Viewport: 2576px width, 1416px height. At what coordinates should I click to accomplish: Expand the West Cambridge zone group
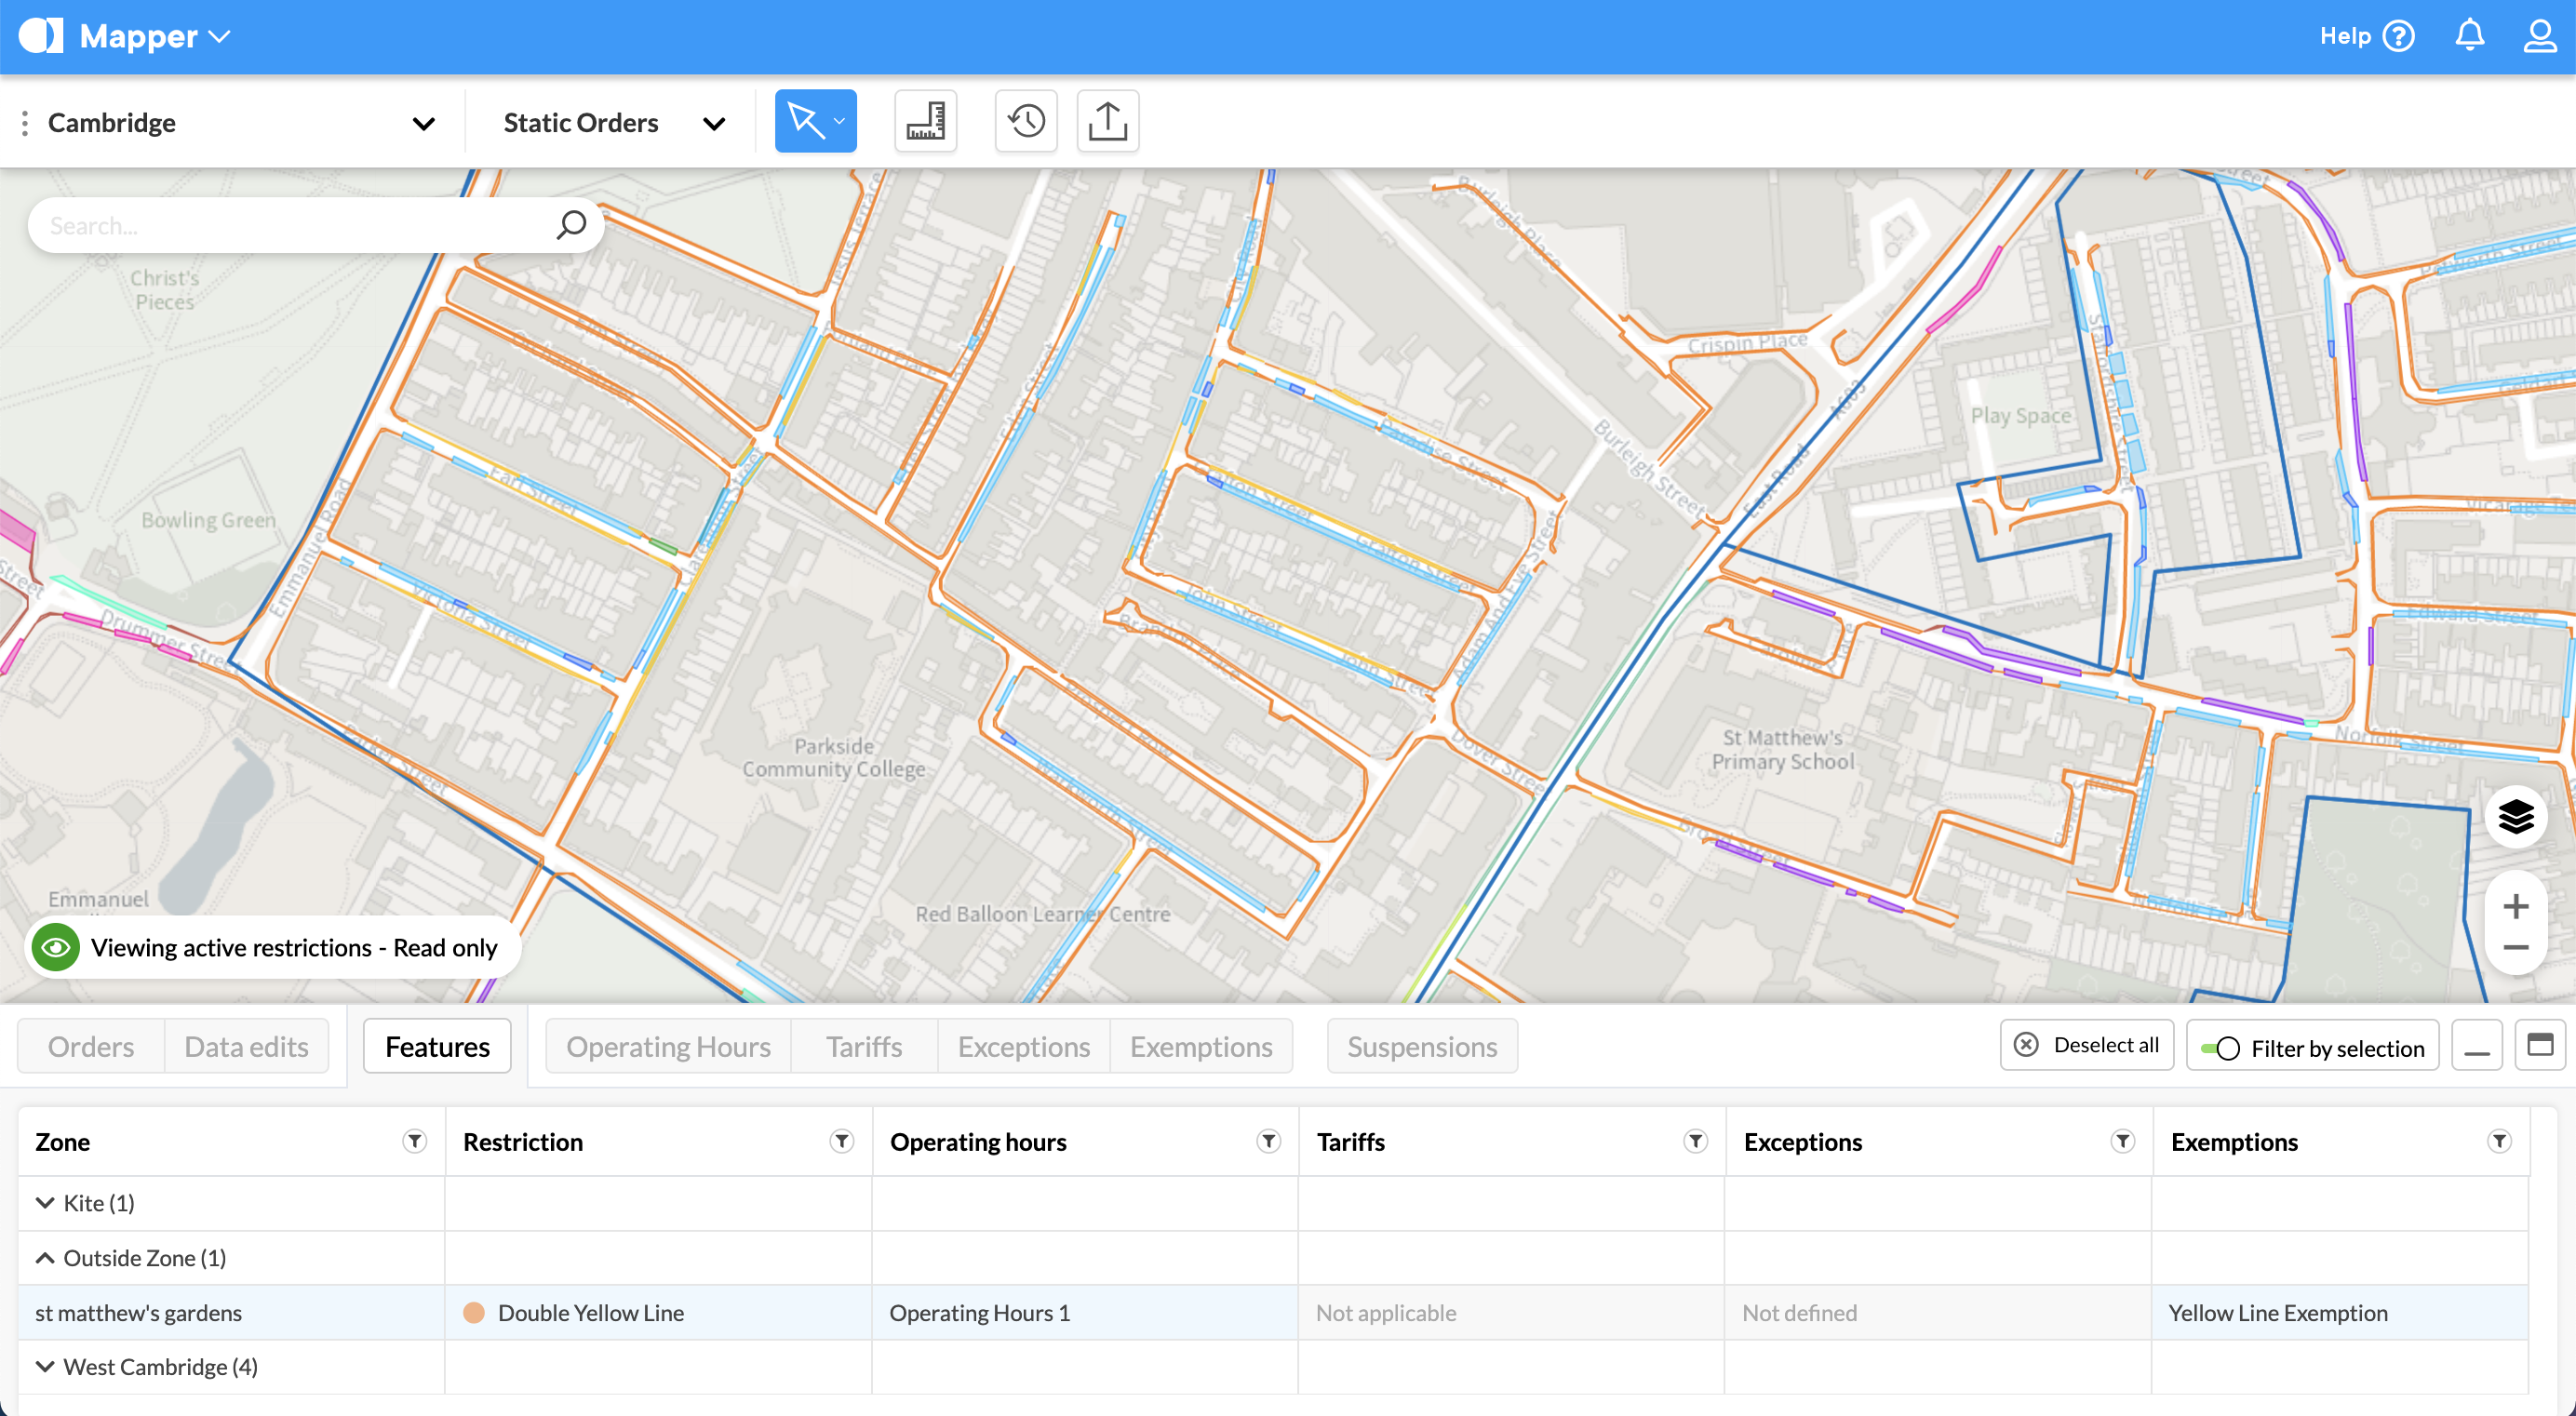[45, 1366]
